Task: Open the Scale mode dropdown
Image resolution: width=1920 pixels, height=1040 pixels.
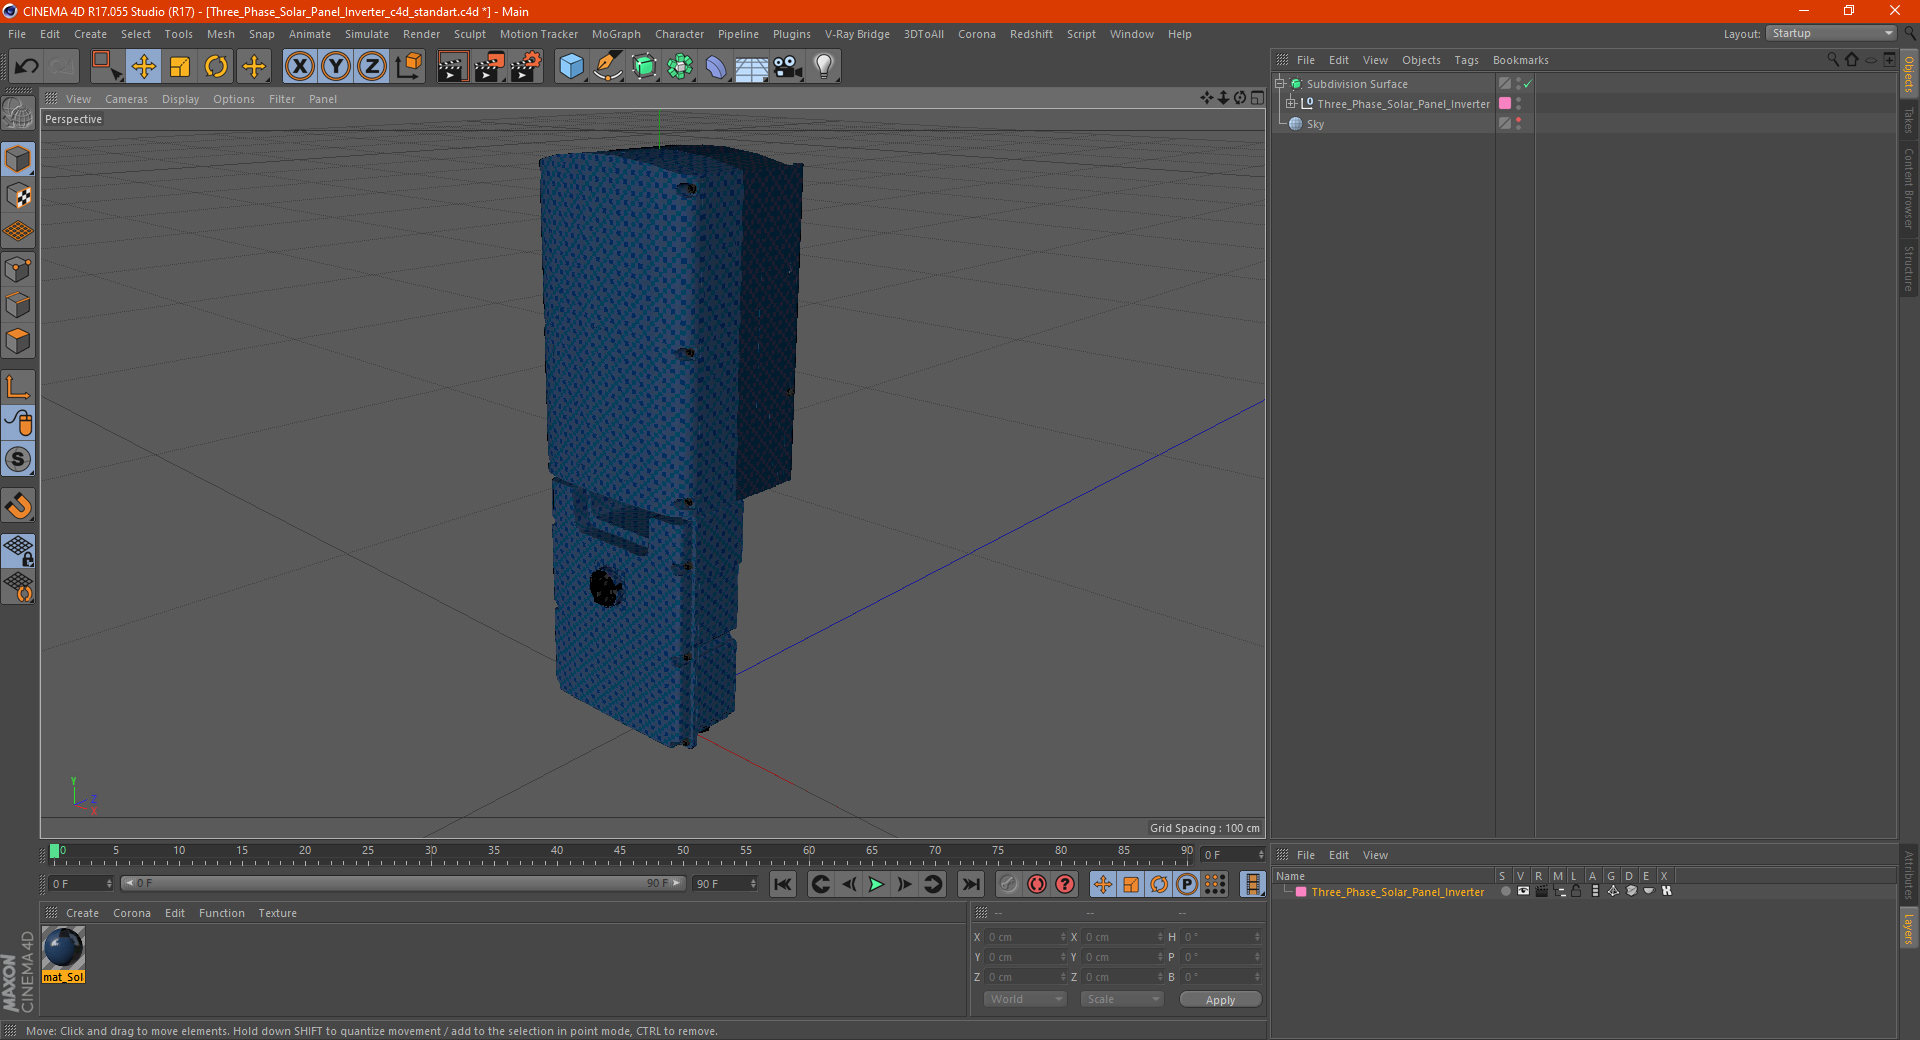Action: [1121, 999]
